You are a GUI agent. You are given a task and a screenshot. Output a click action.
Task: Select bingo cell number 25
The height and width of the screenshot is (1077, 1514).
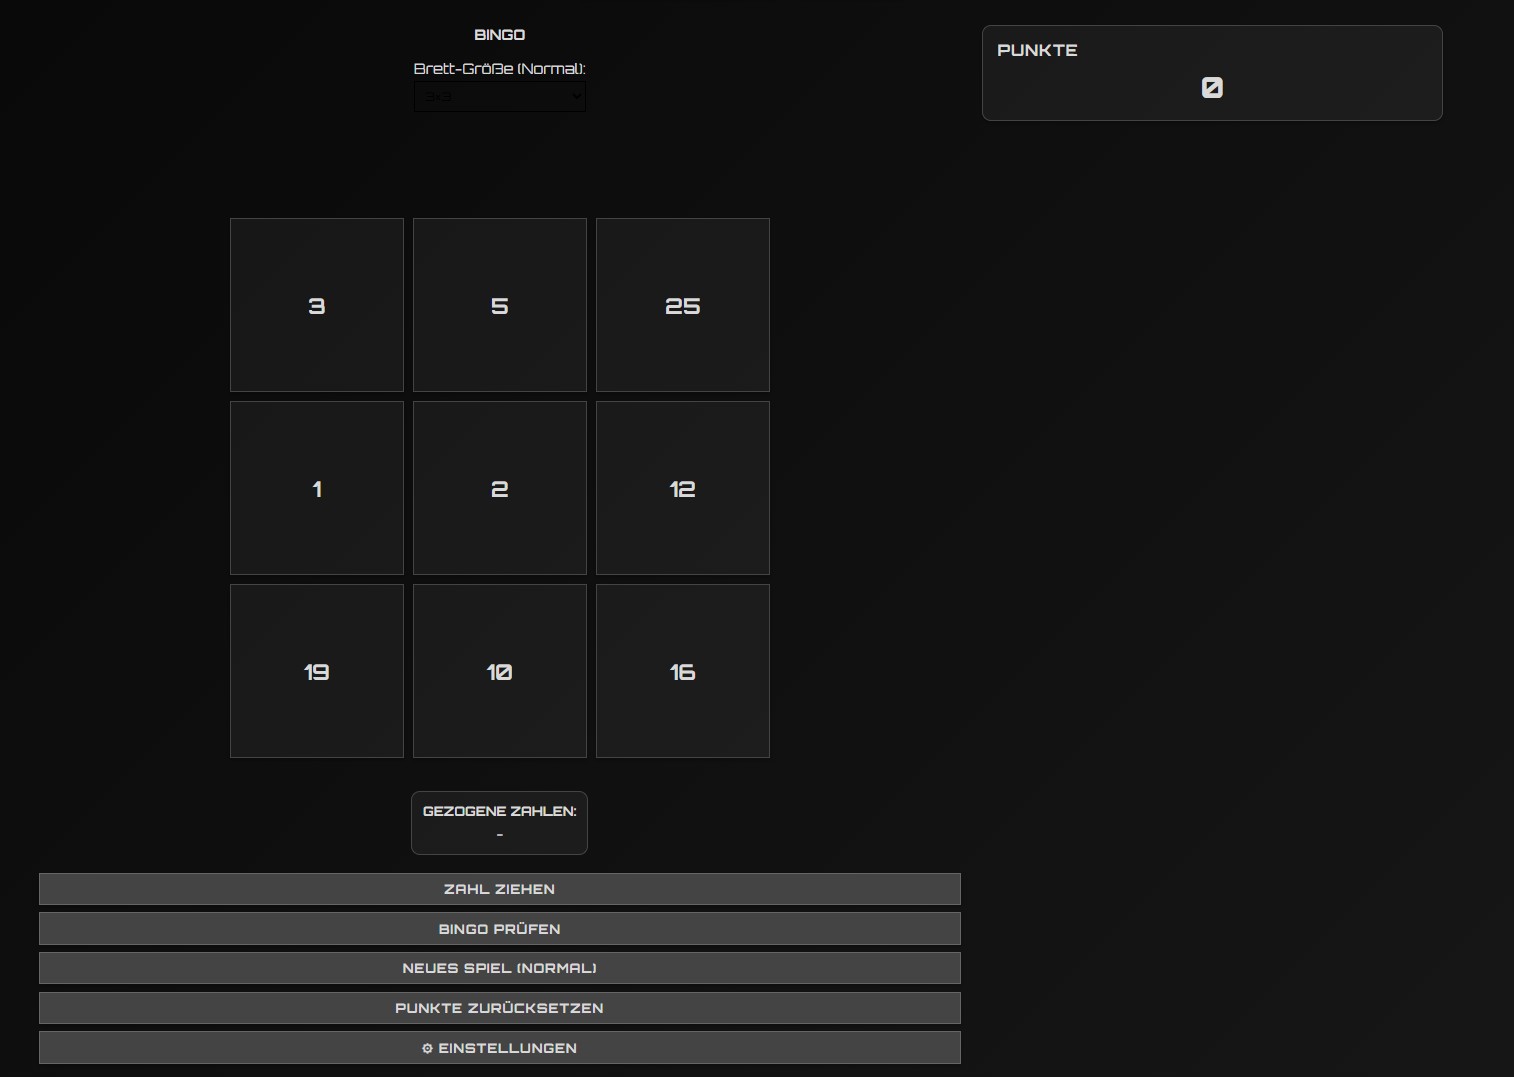pyautogui.click(x=683, y=305)
